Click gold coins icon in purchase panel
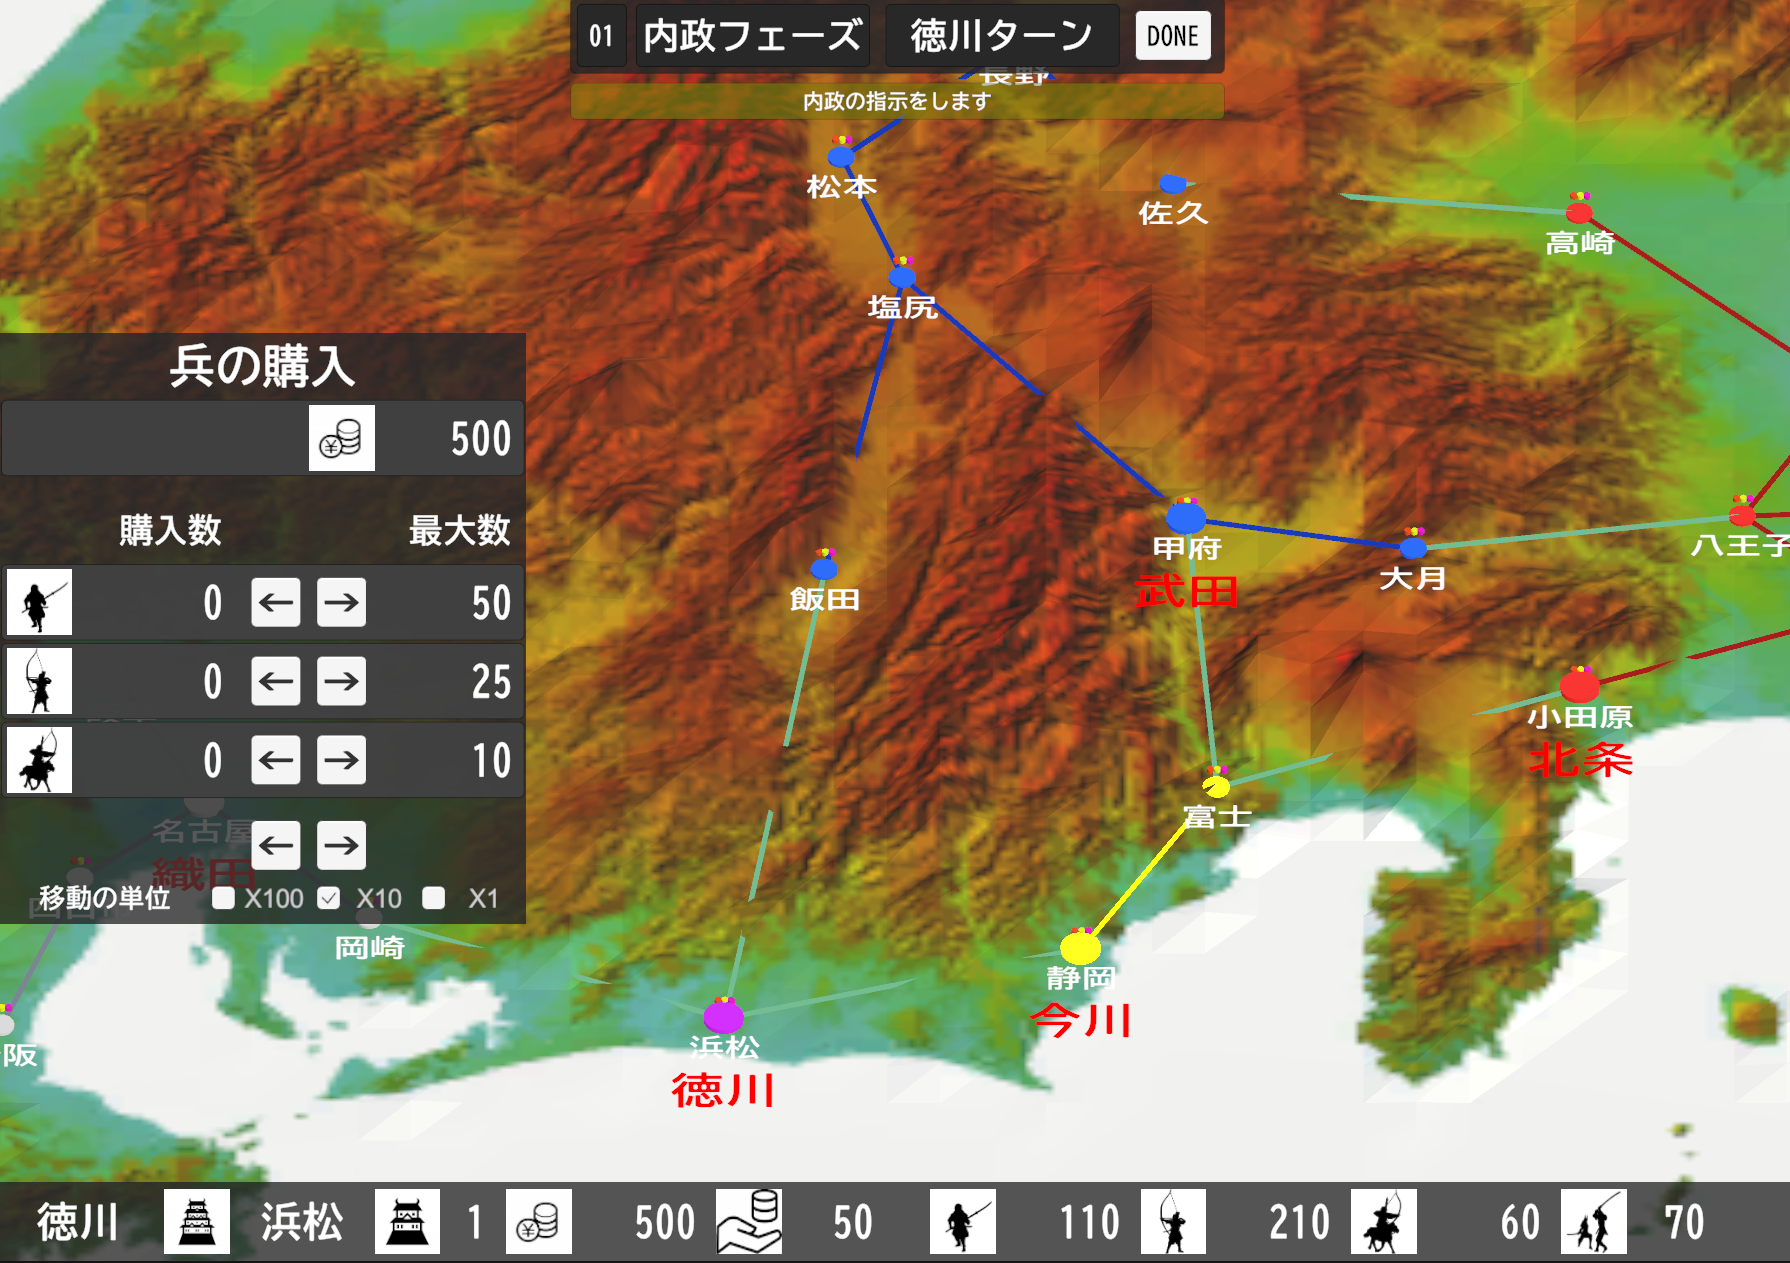Viewport: 1790px width, 1263px height. point(342,438)
